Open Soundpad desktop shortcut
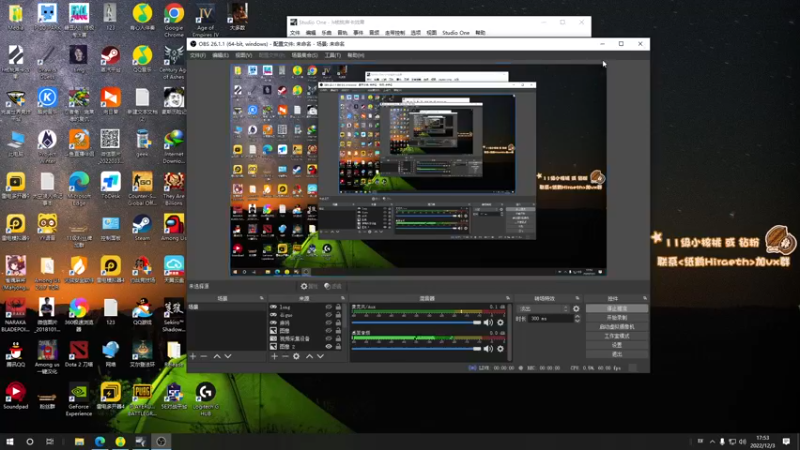 click(15, 396)
